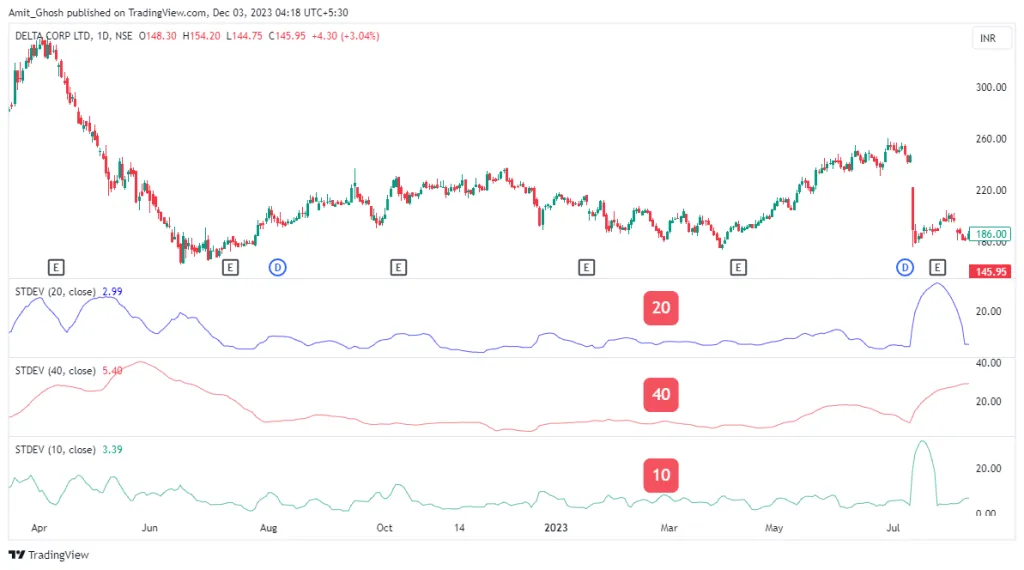
Task: Select the earnings E marker above October
Action: (398, 267)
